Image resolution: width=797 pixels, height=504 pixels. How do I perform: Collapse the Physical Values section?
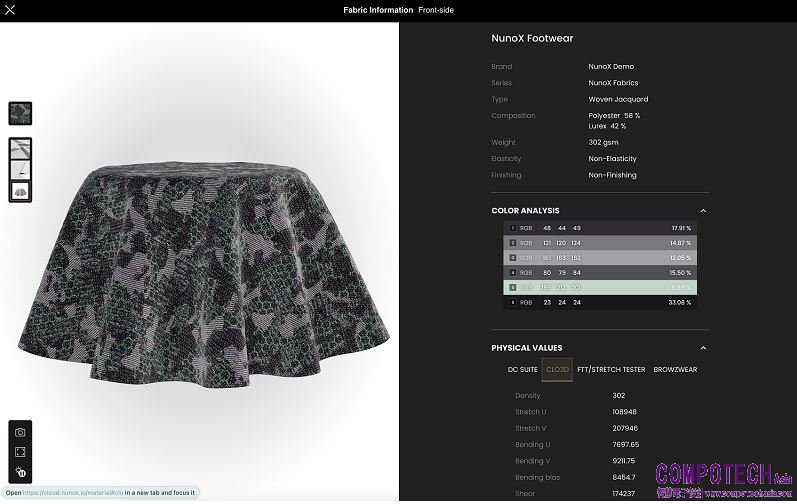click(x=703, y=348)
